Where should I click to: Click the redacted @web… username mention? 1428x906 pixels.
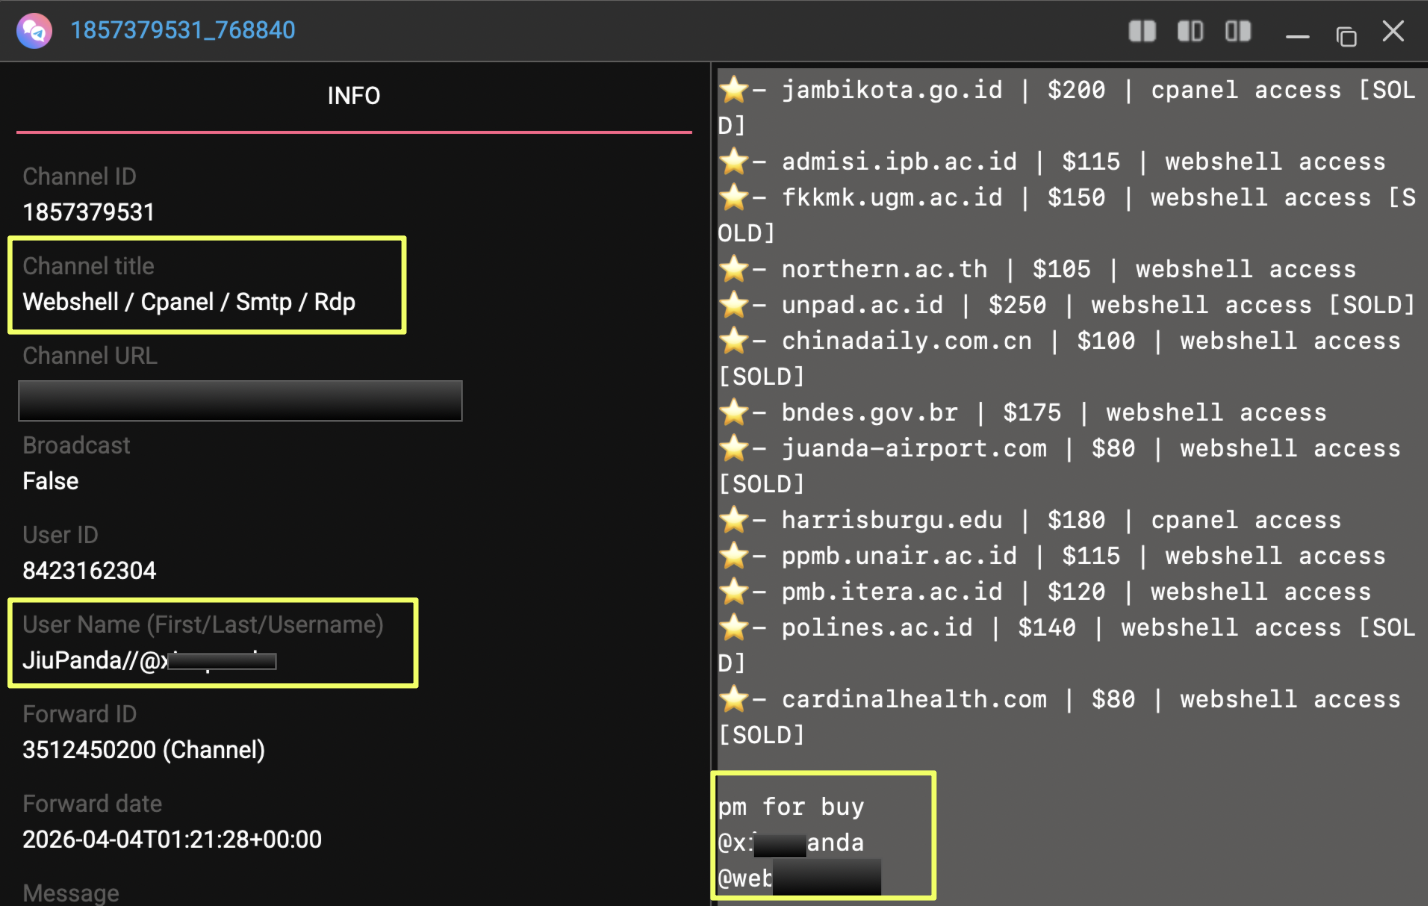[x=799, y=878]
